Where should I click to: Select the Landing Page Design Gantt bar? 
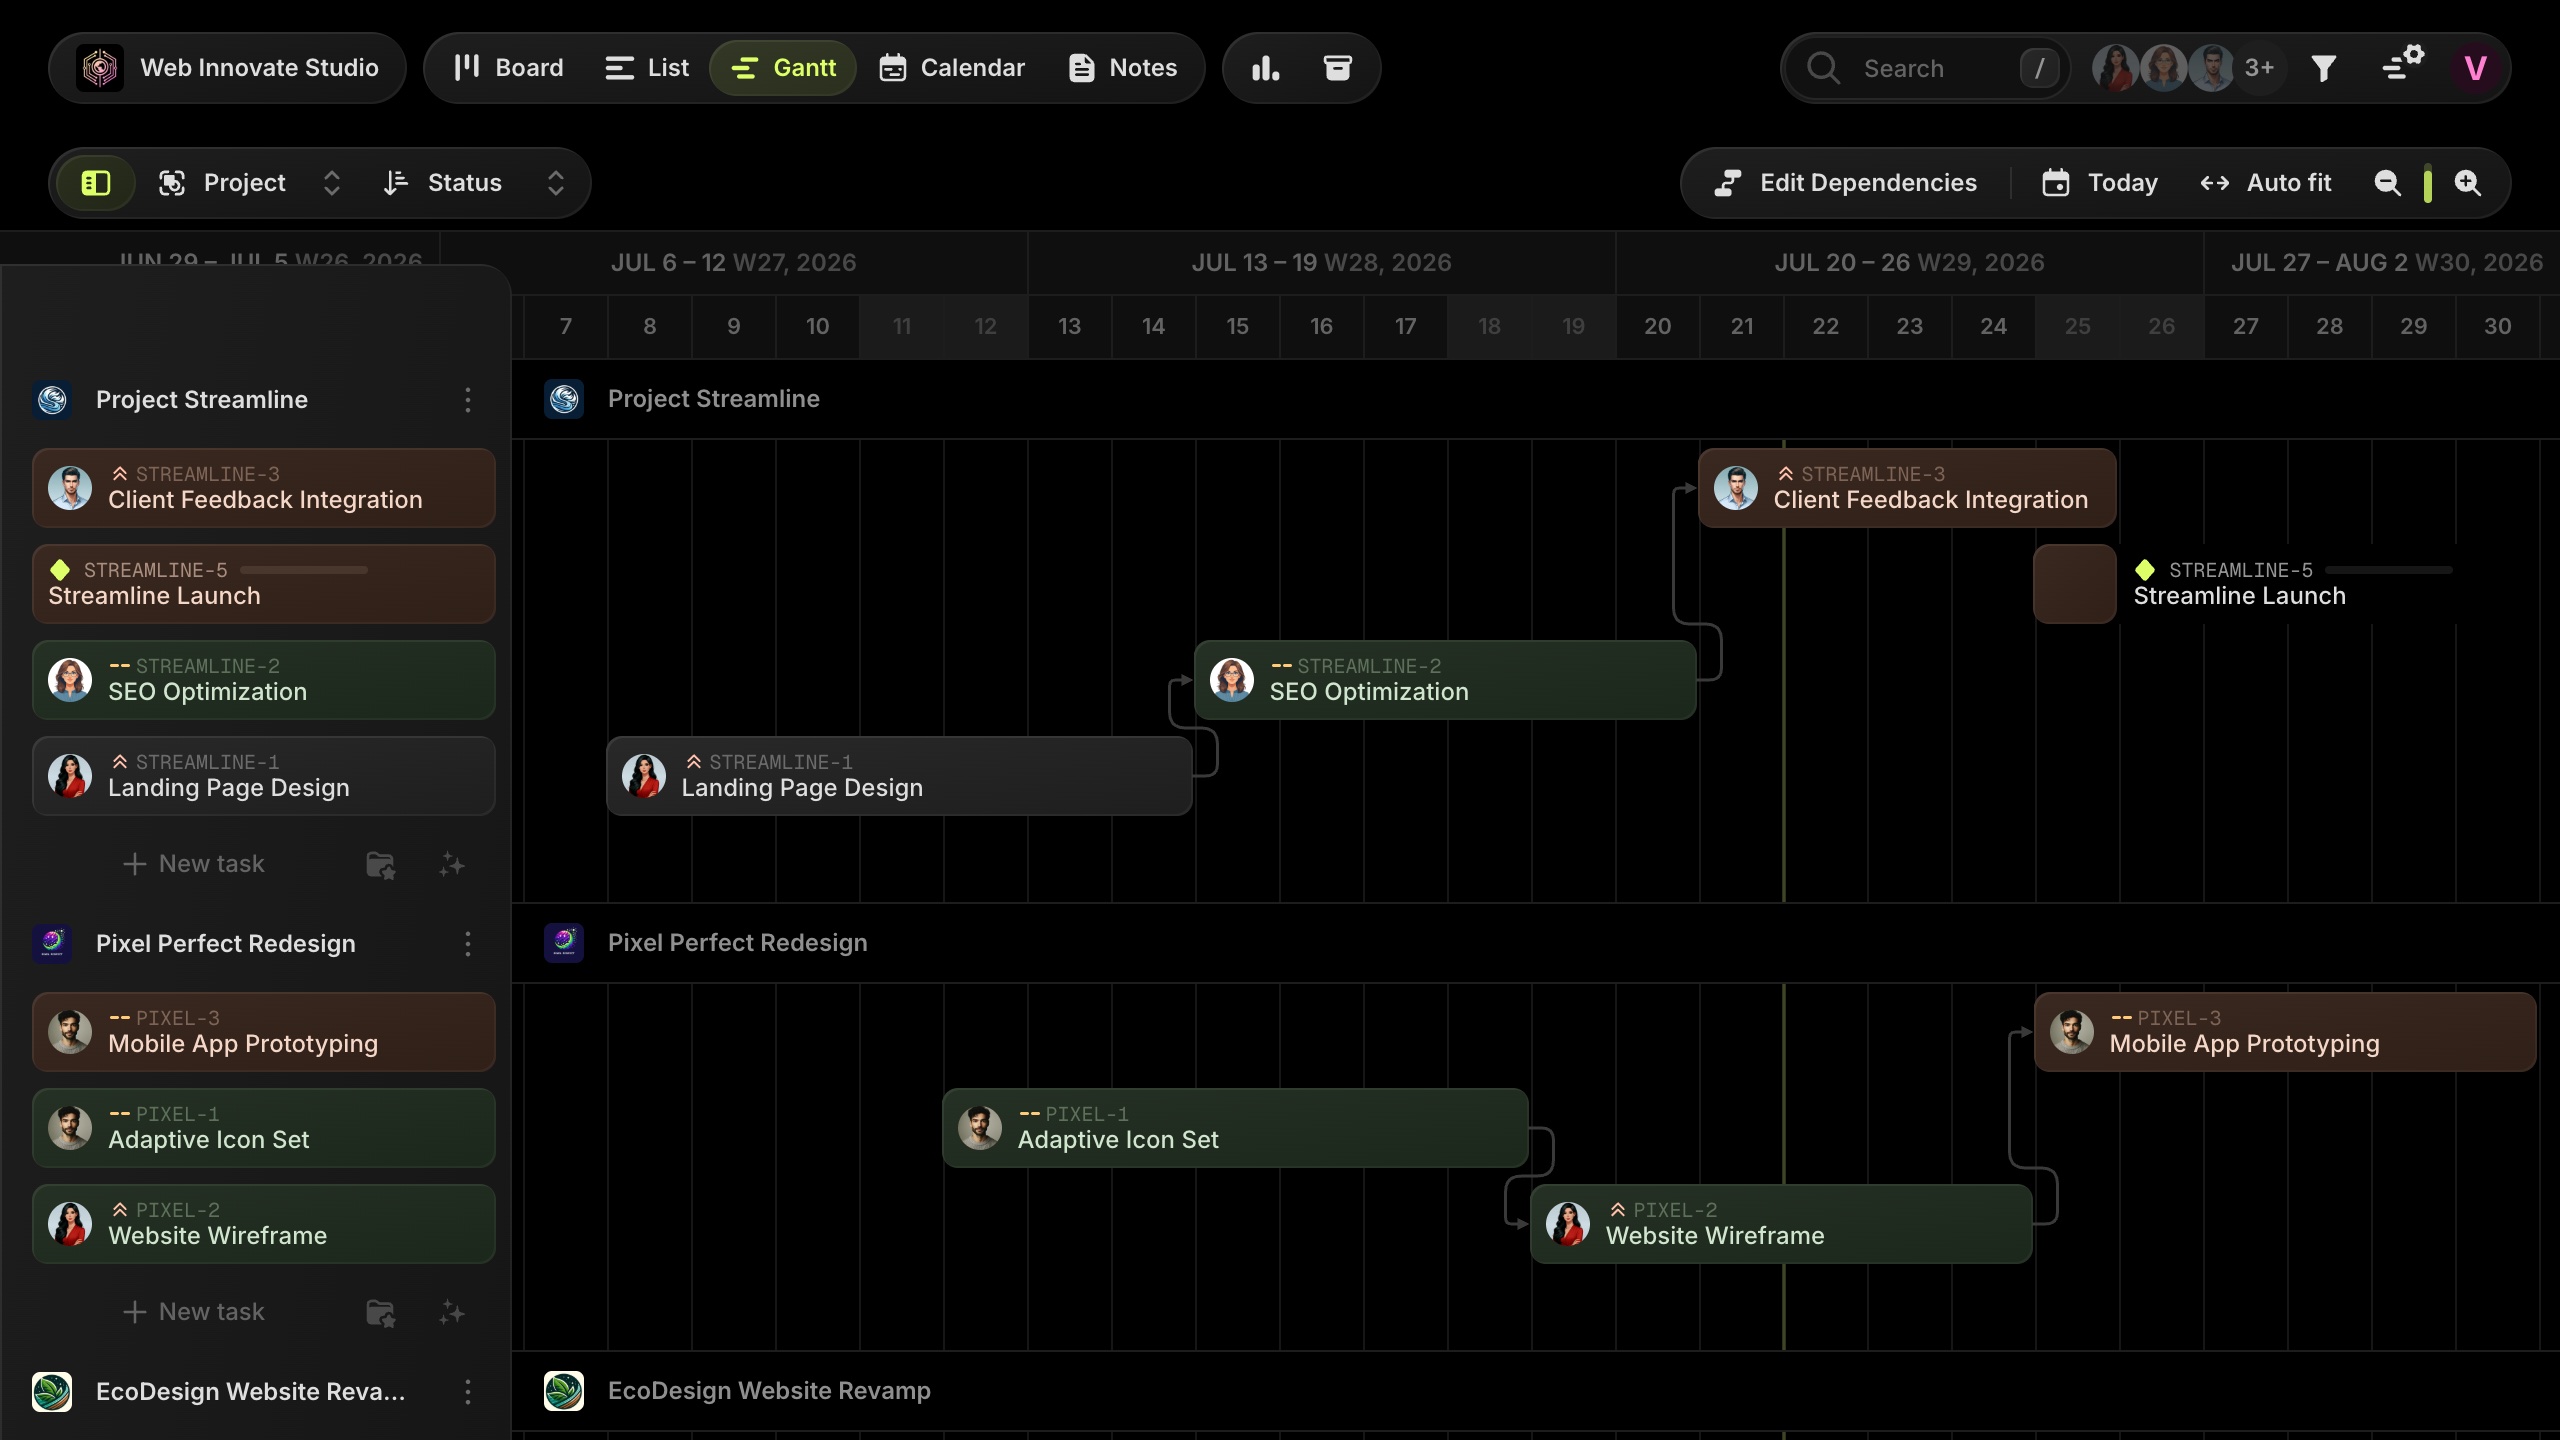tap(899, 776)
